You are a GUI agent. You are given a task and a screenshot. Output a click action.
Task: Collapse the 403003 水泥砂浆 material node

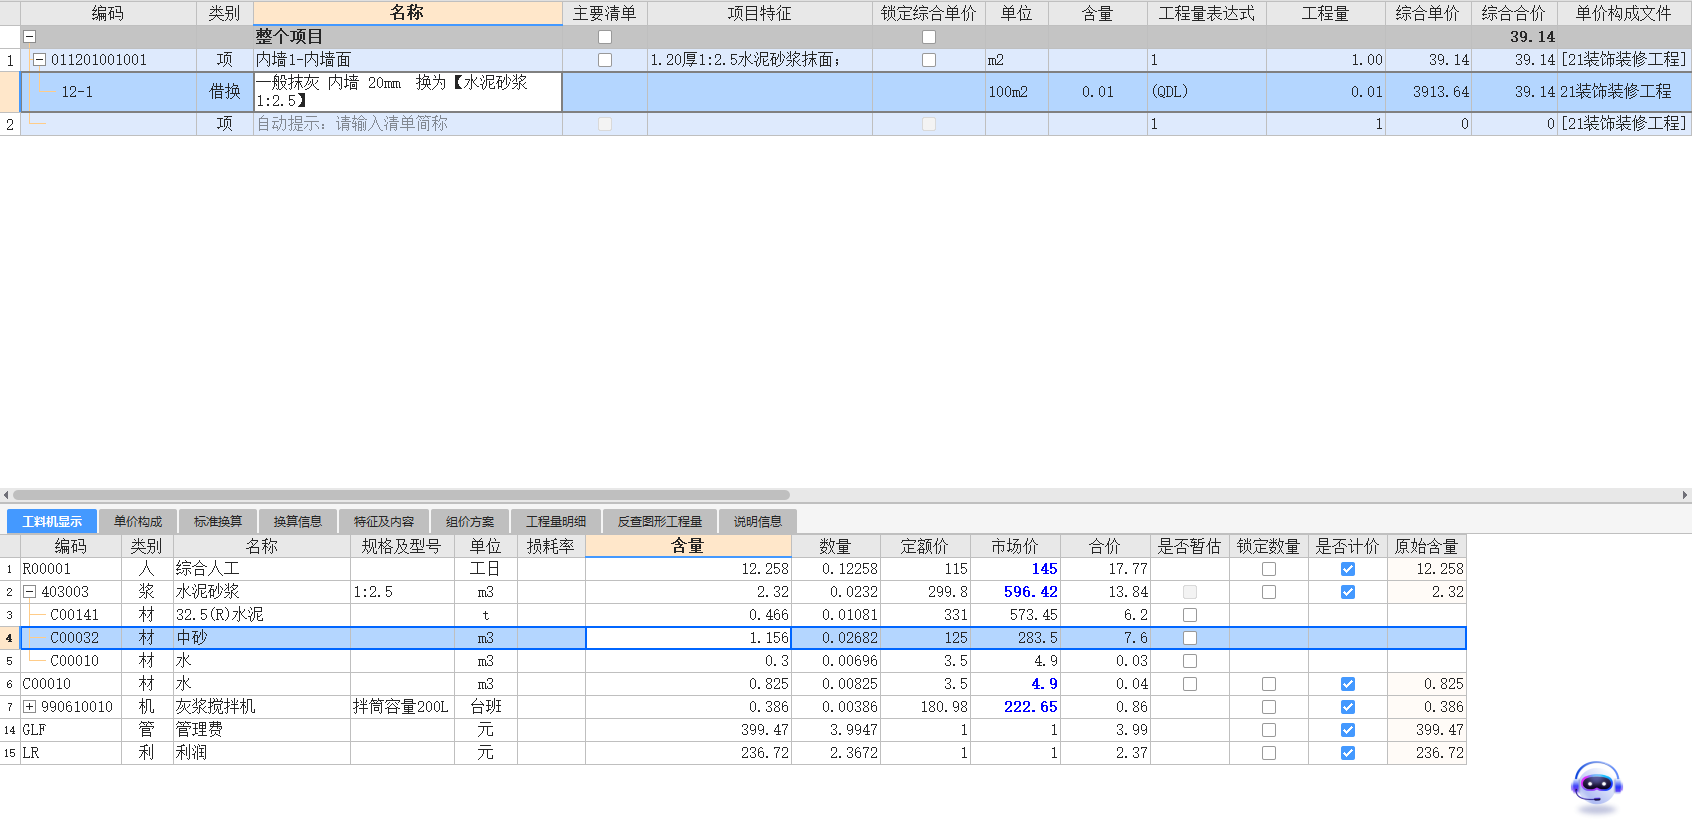(x=30, y=592)
